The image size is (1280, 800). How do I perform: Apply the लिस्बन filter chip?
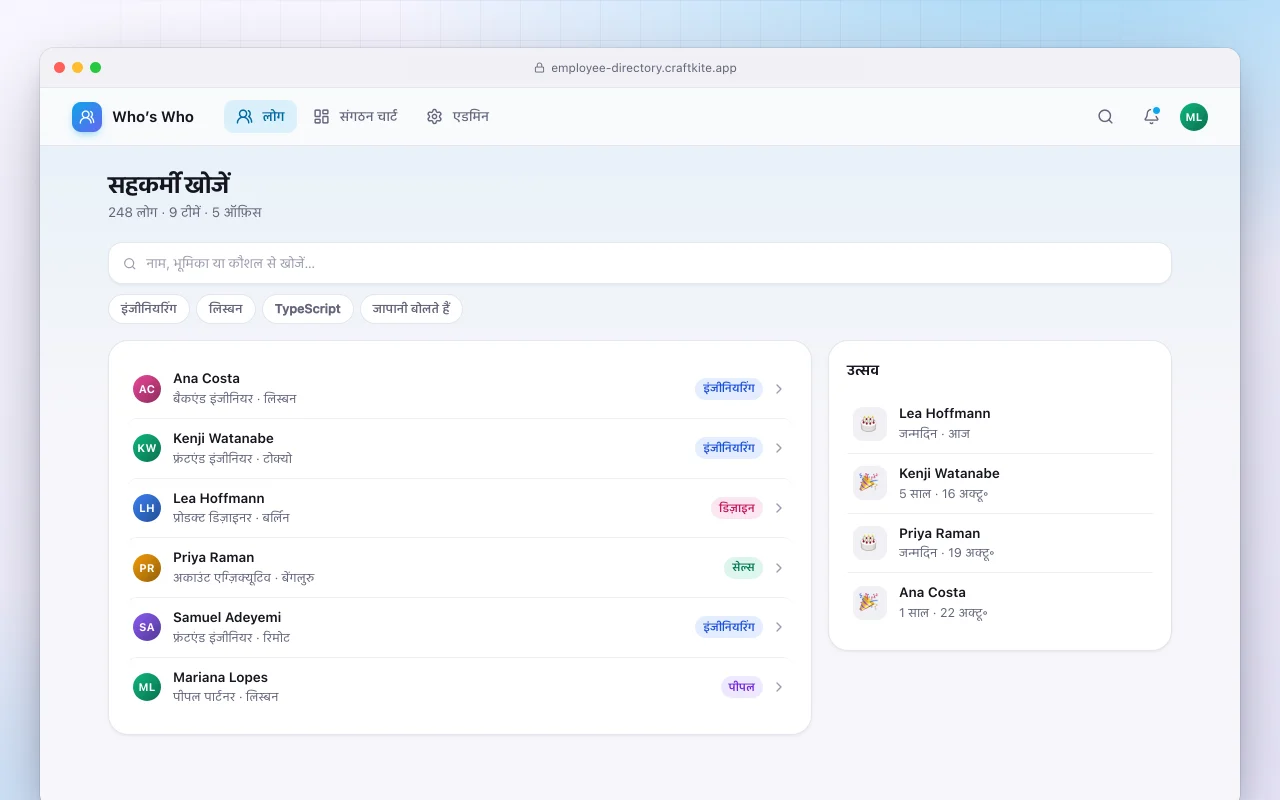[226, 309]
